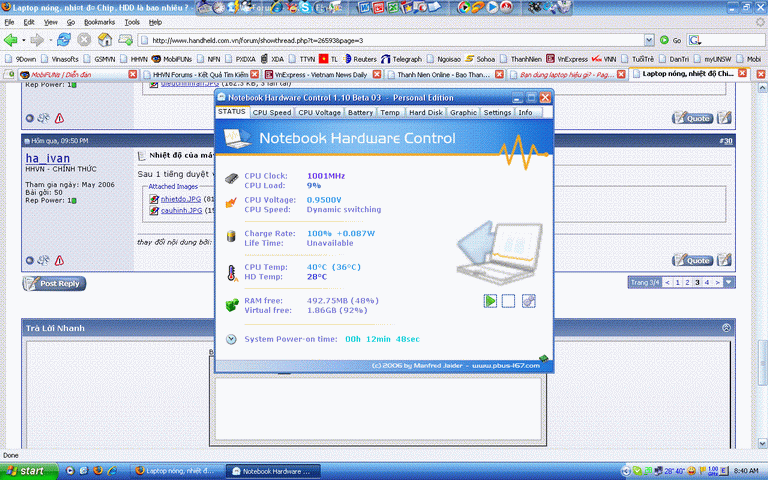Click the green RAM icon beside RAM free
Viewport: 768px width, 480px height.
pos(231,304)
